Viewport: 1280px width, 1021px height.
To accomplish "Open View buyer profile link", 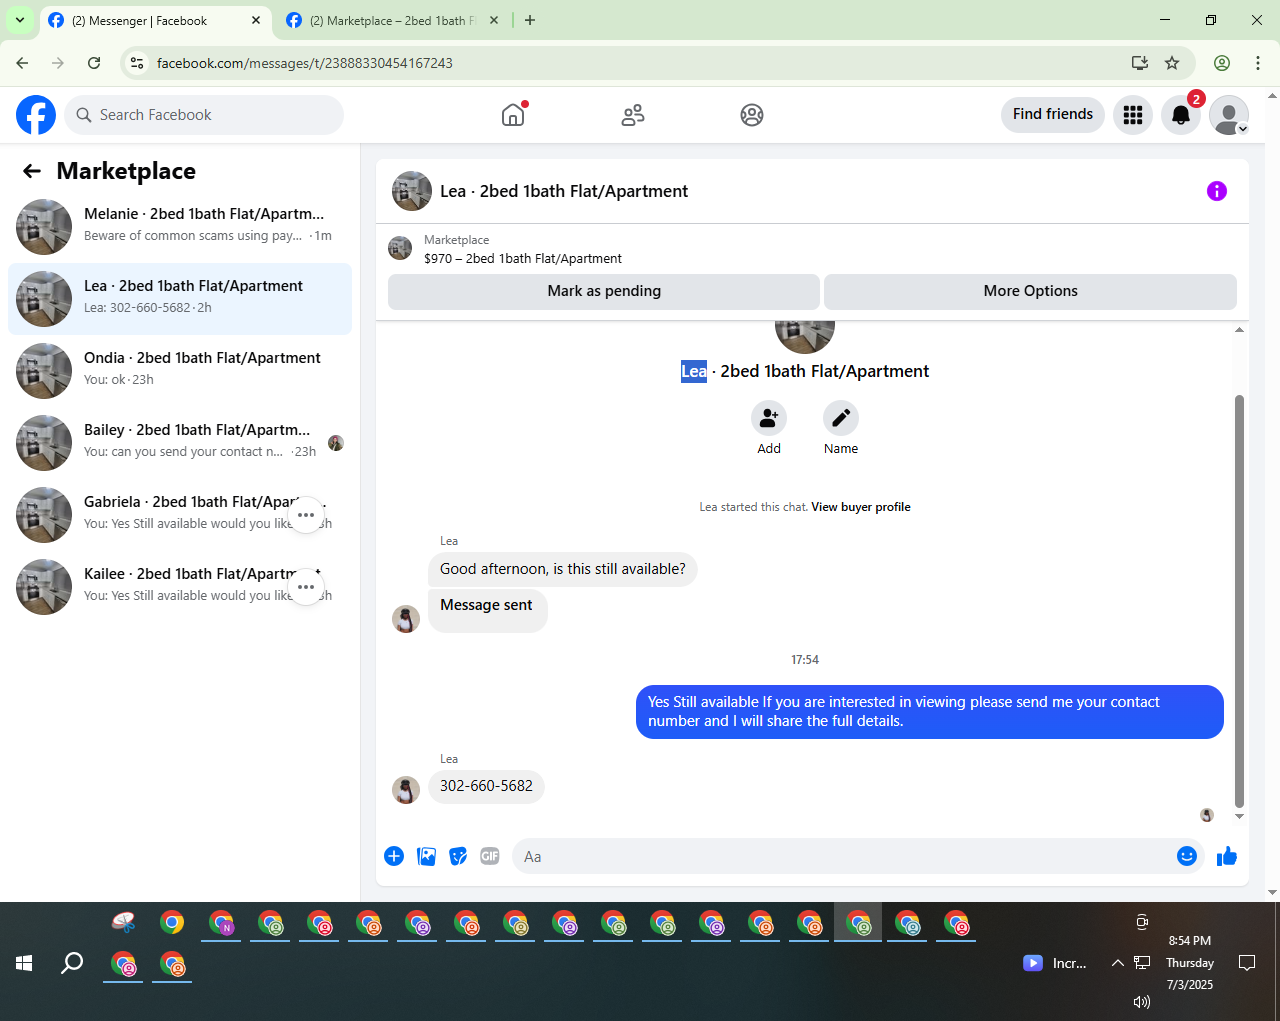I will 861,507.
